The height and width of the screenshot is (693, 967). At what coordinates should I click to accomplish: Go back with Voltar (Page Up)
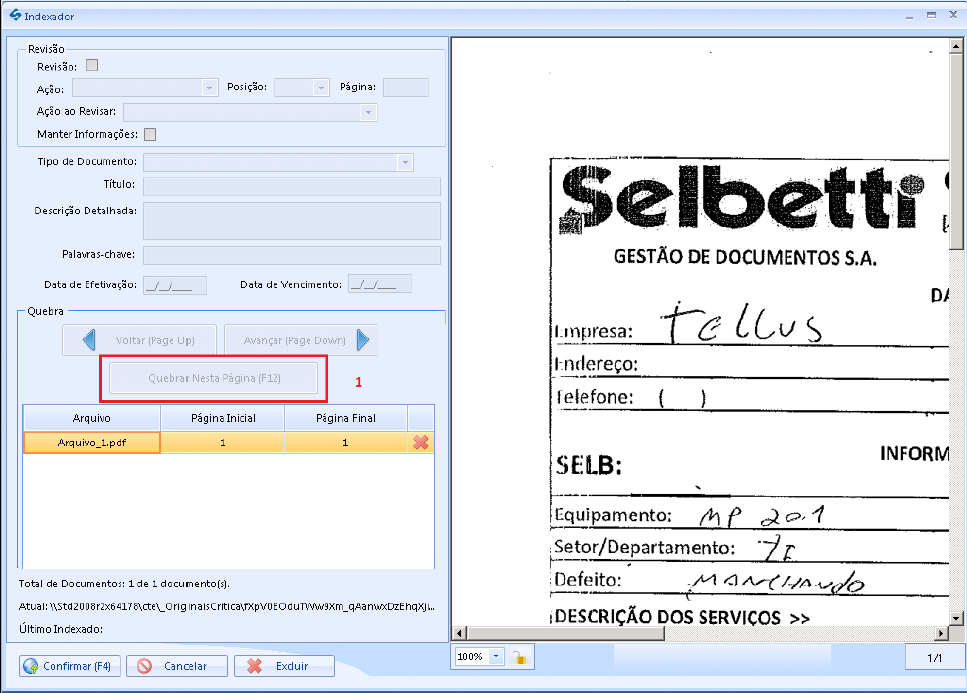tap(139, 340)
